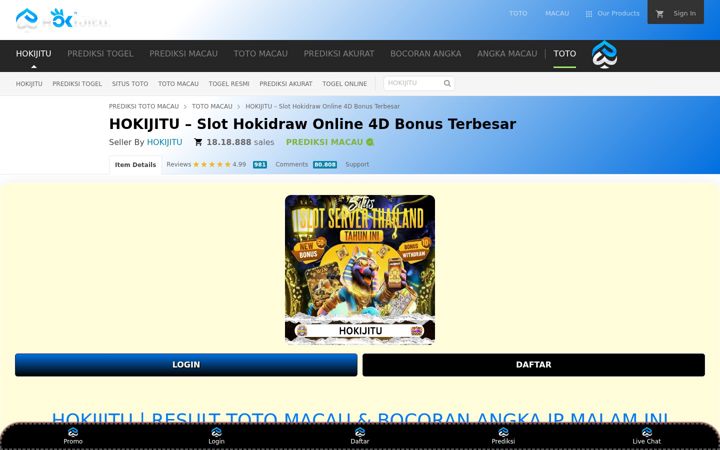Open the MACAU link in top header
This screenshot has width=720, height=450.
pos(557,13)
